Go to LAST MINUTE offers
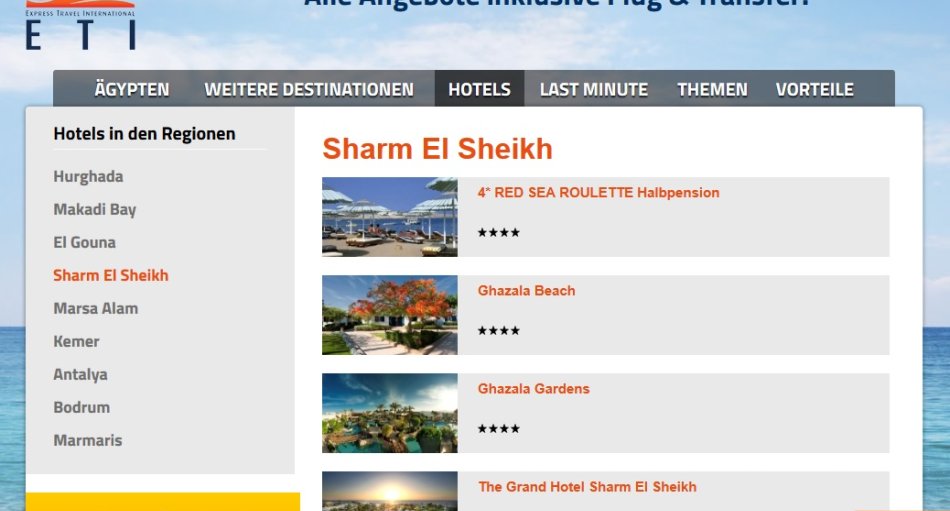This screenshot has height=511, width=950. coord(594,89)
